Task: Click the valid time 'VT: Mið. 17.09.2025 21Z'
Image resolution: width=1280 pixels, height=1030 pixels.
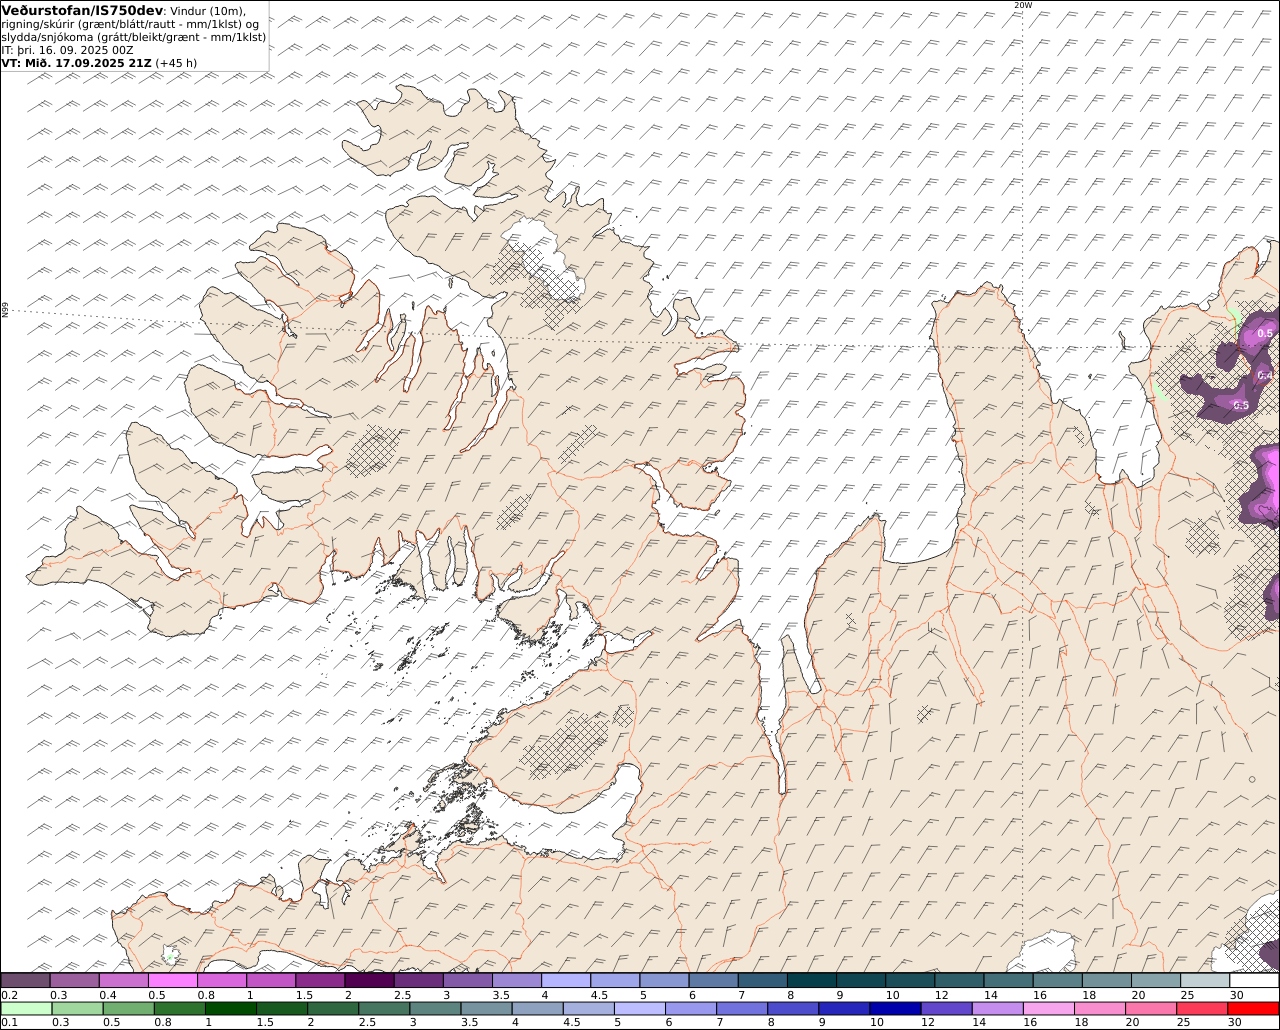Action: tap(76, 63)
